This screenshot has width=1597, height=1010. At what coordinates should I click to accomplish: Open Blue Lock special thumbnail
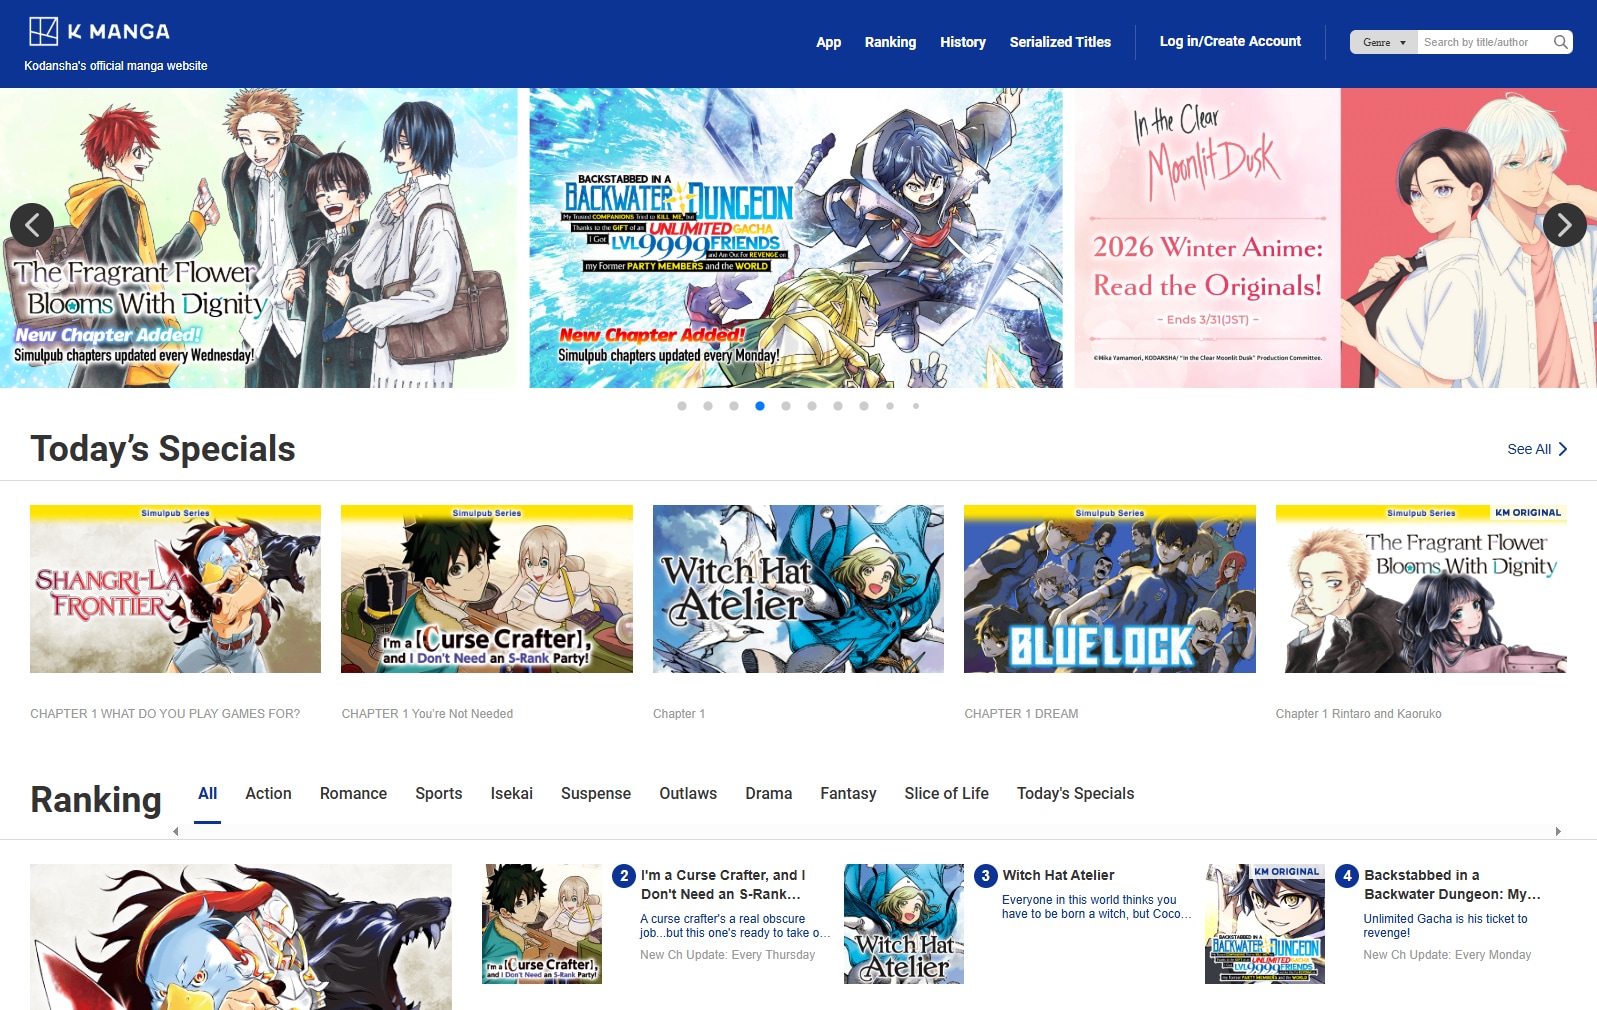(x=1110, y=589)
